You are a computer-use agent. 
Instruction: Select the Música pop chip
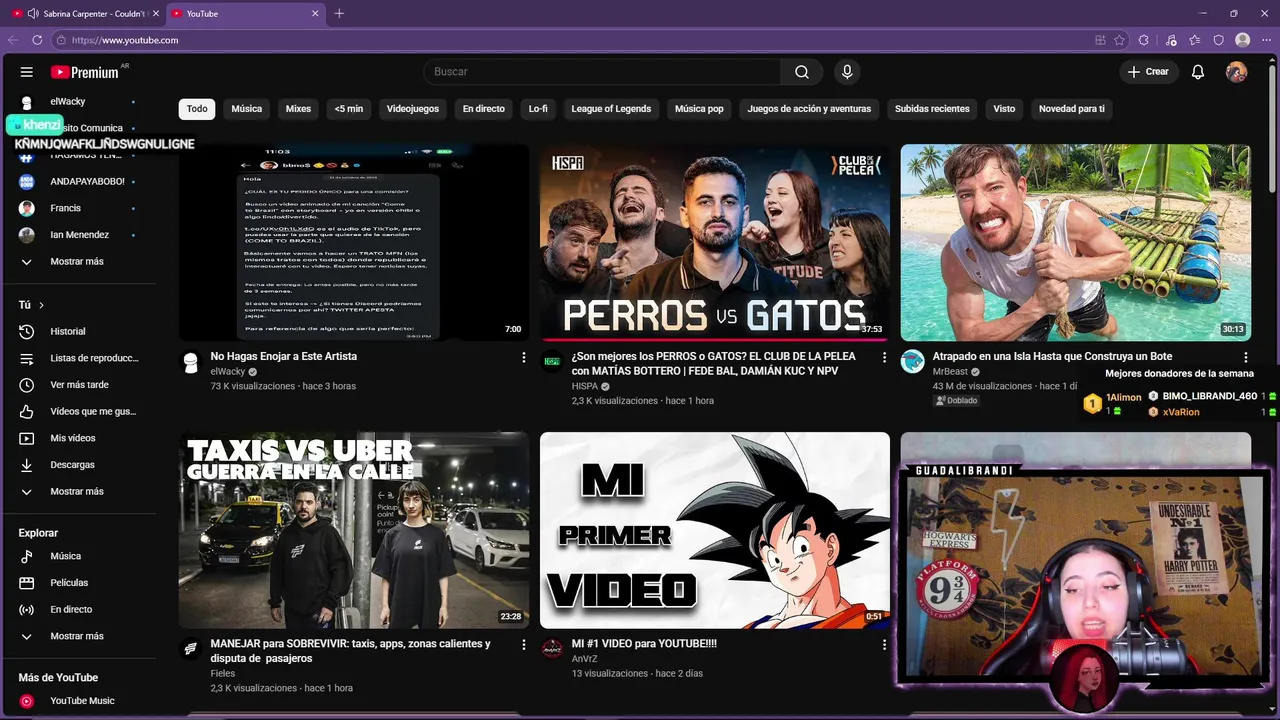click(x=699, y=109)
